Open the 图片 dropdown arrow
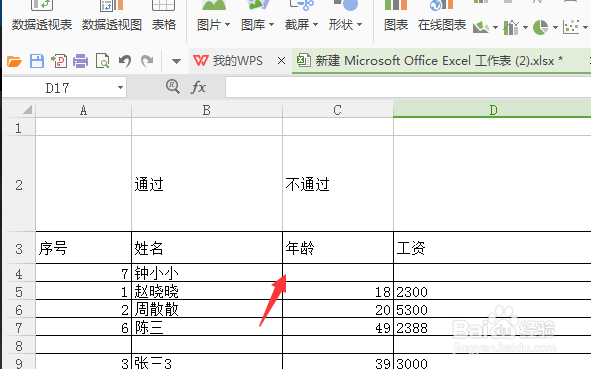The height and width of the screenshot is (369, 591). click(x=227, y=25)
